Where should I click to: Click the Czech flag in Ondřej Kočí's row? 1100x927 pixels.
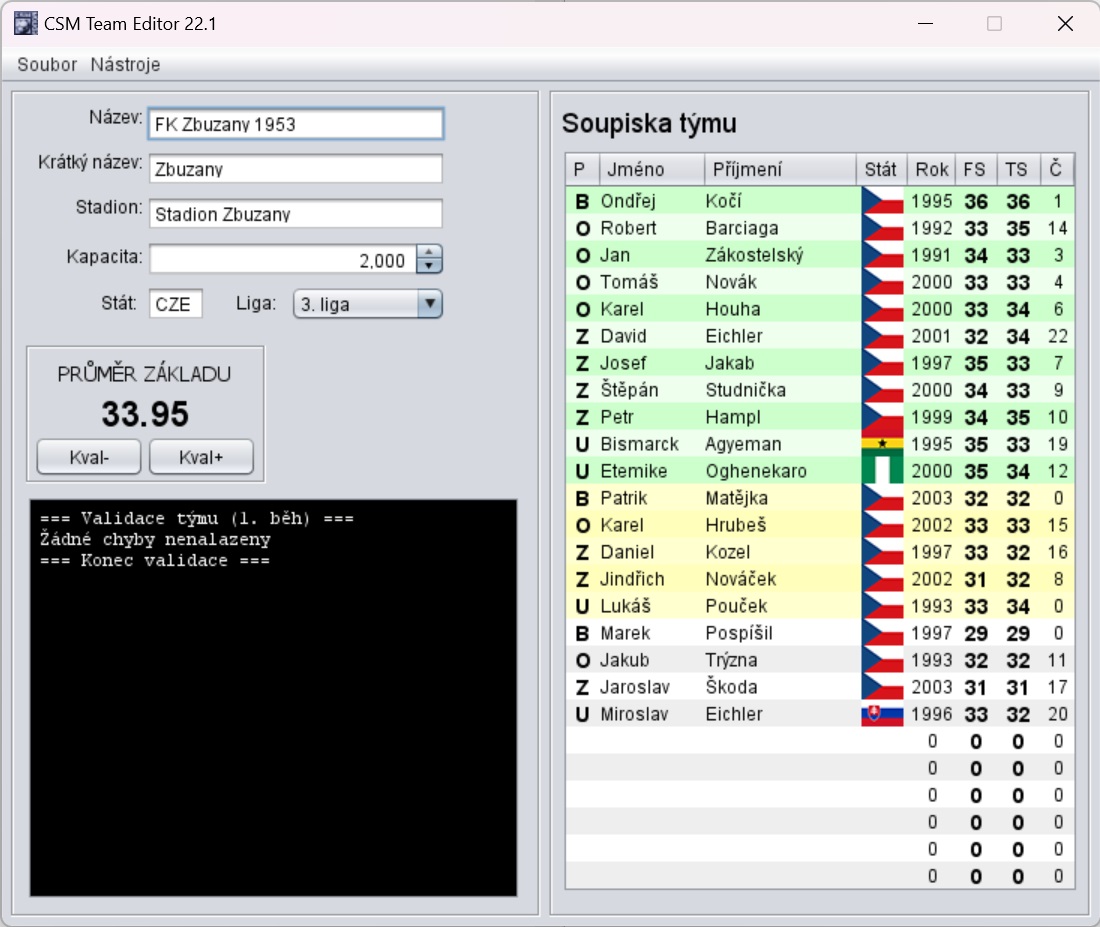[x=882, y=201]
